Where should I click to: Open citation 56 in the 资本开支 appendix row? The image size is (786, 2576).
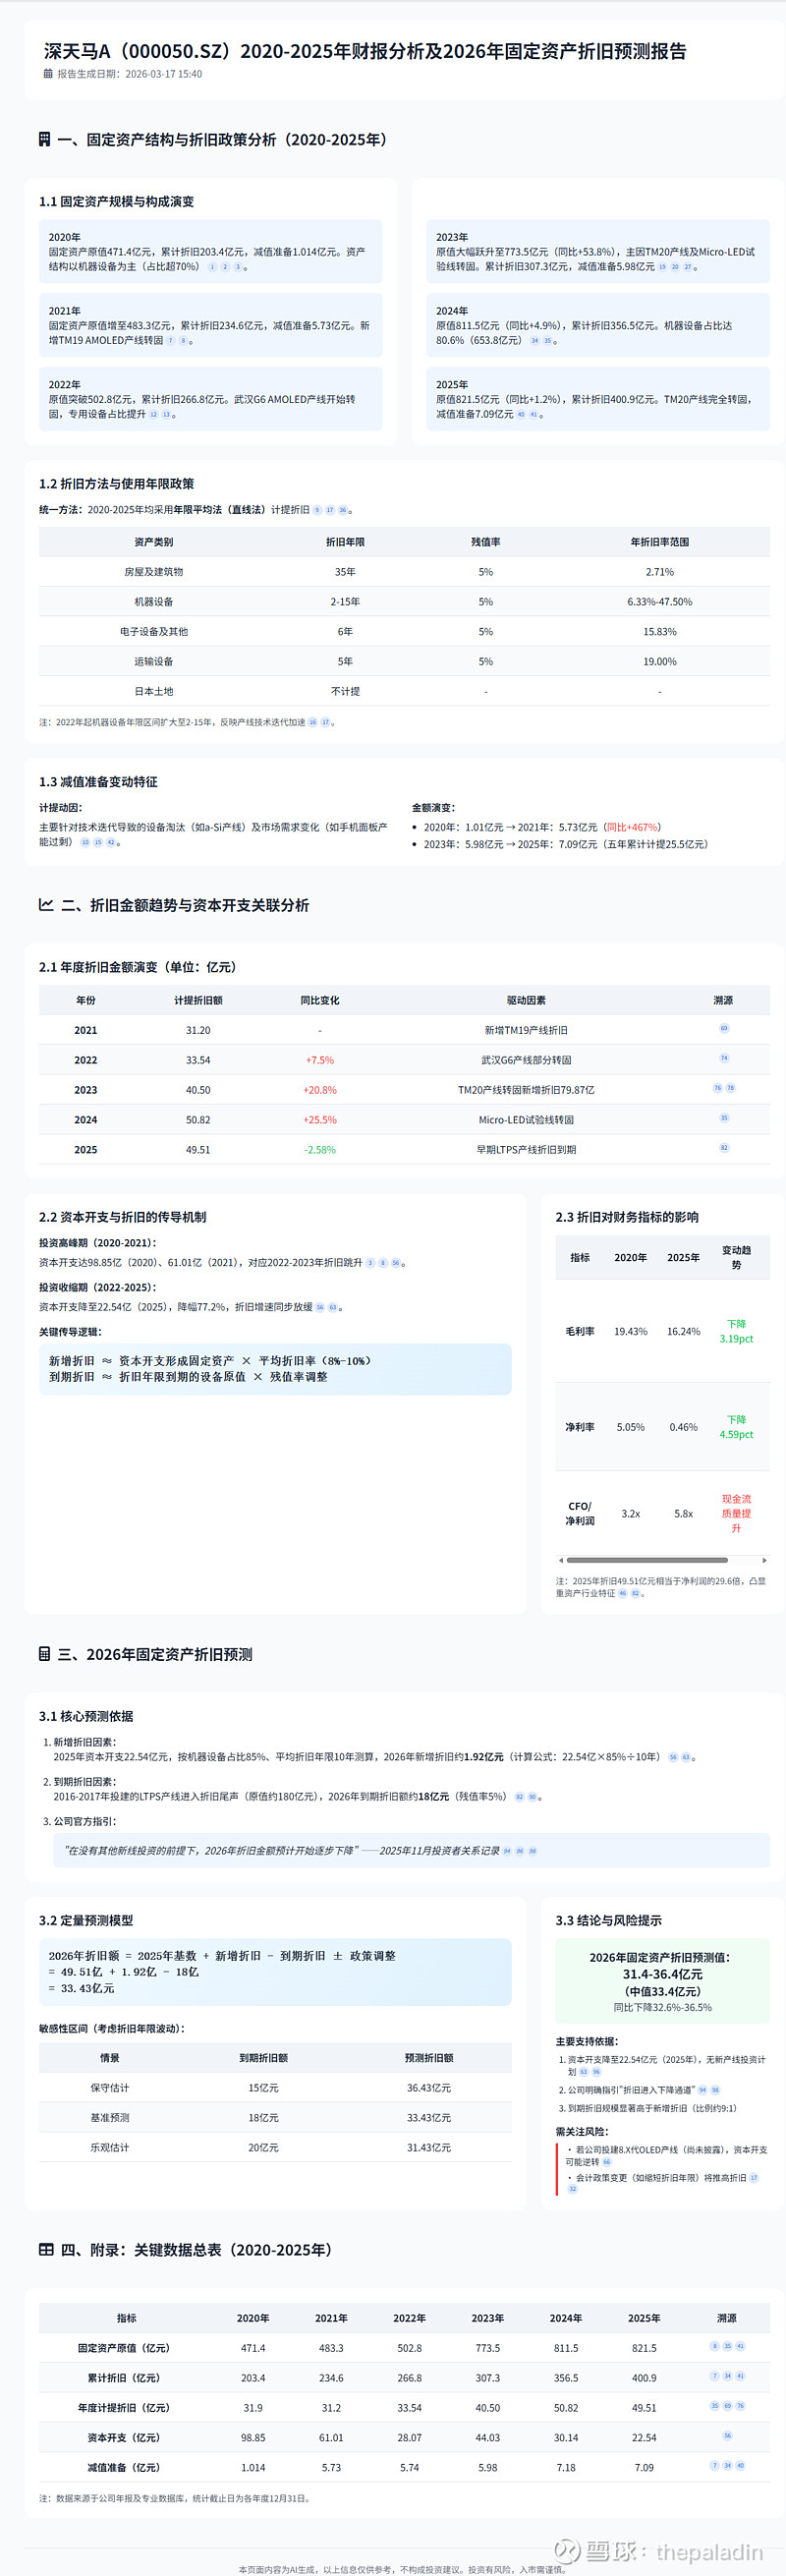click(727, 2436)
